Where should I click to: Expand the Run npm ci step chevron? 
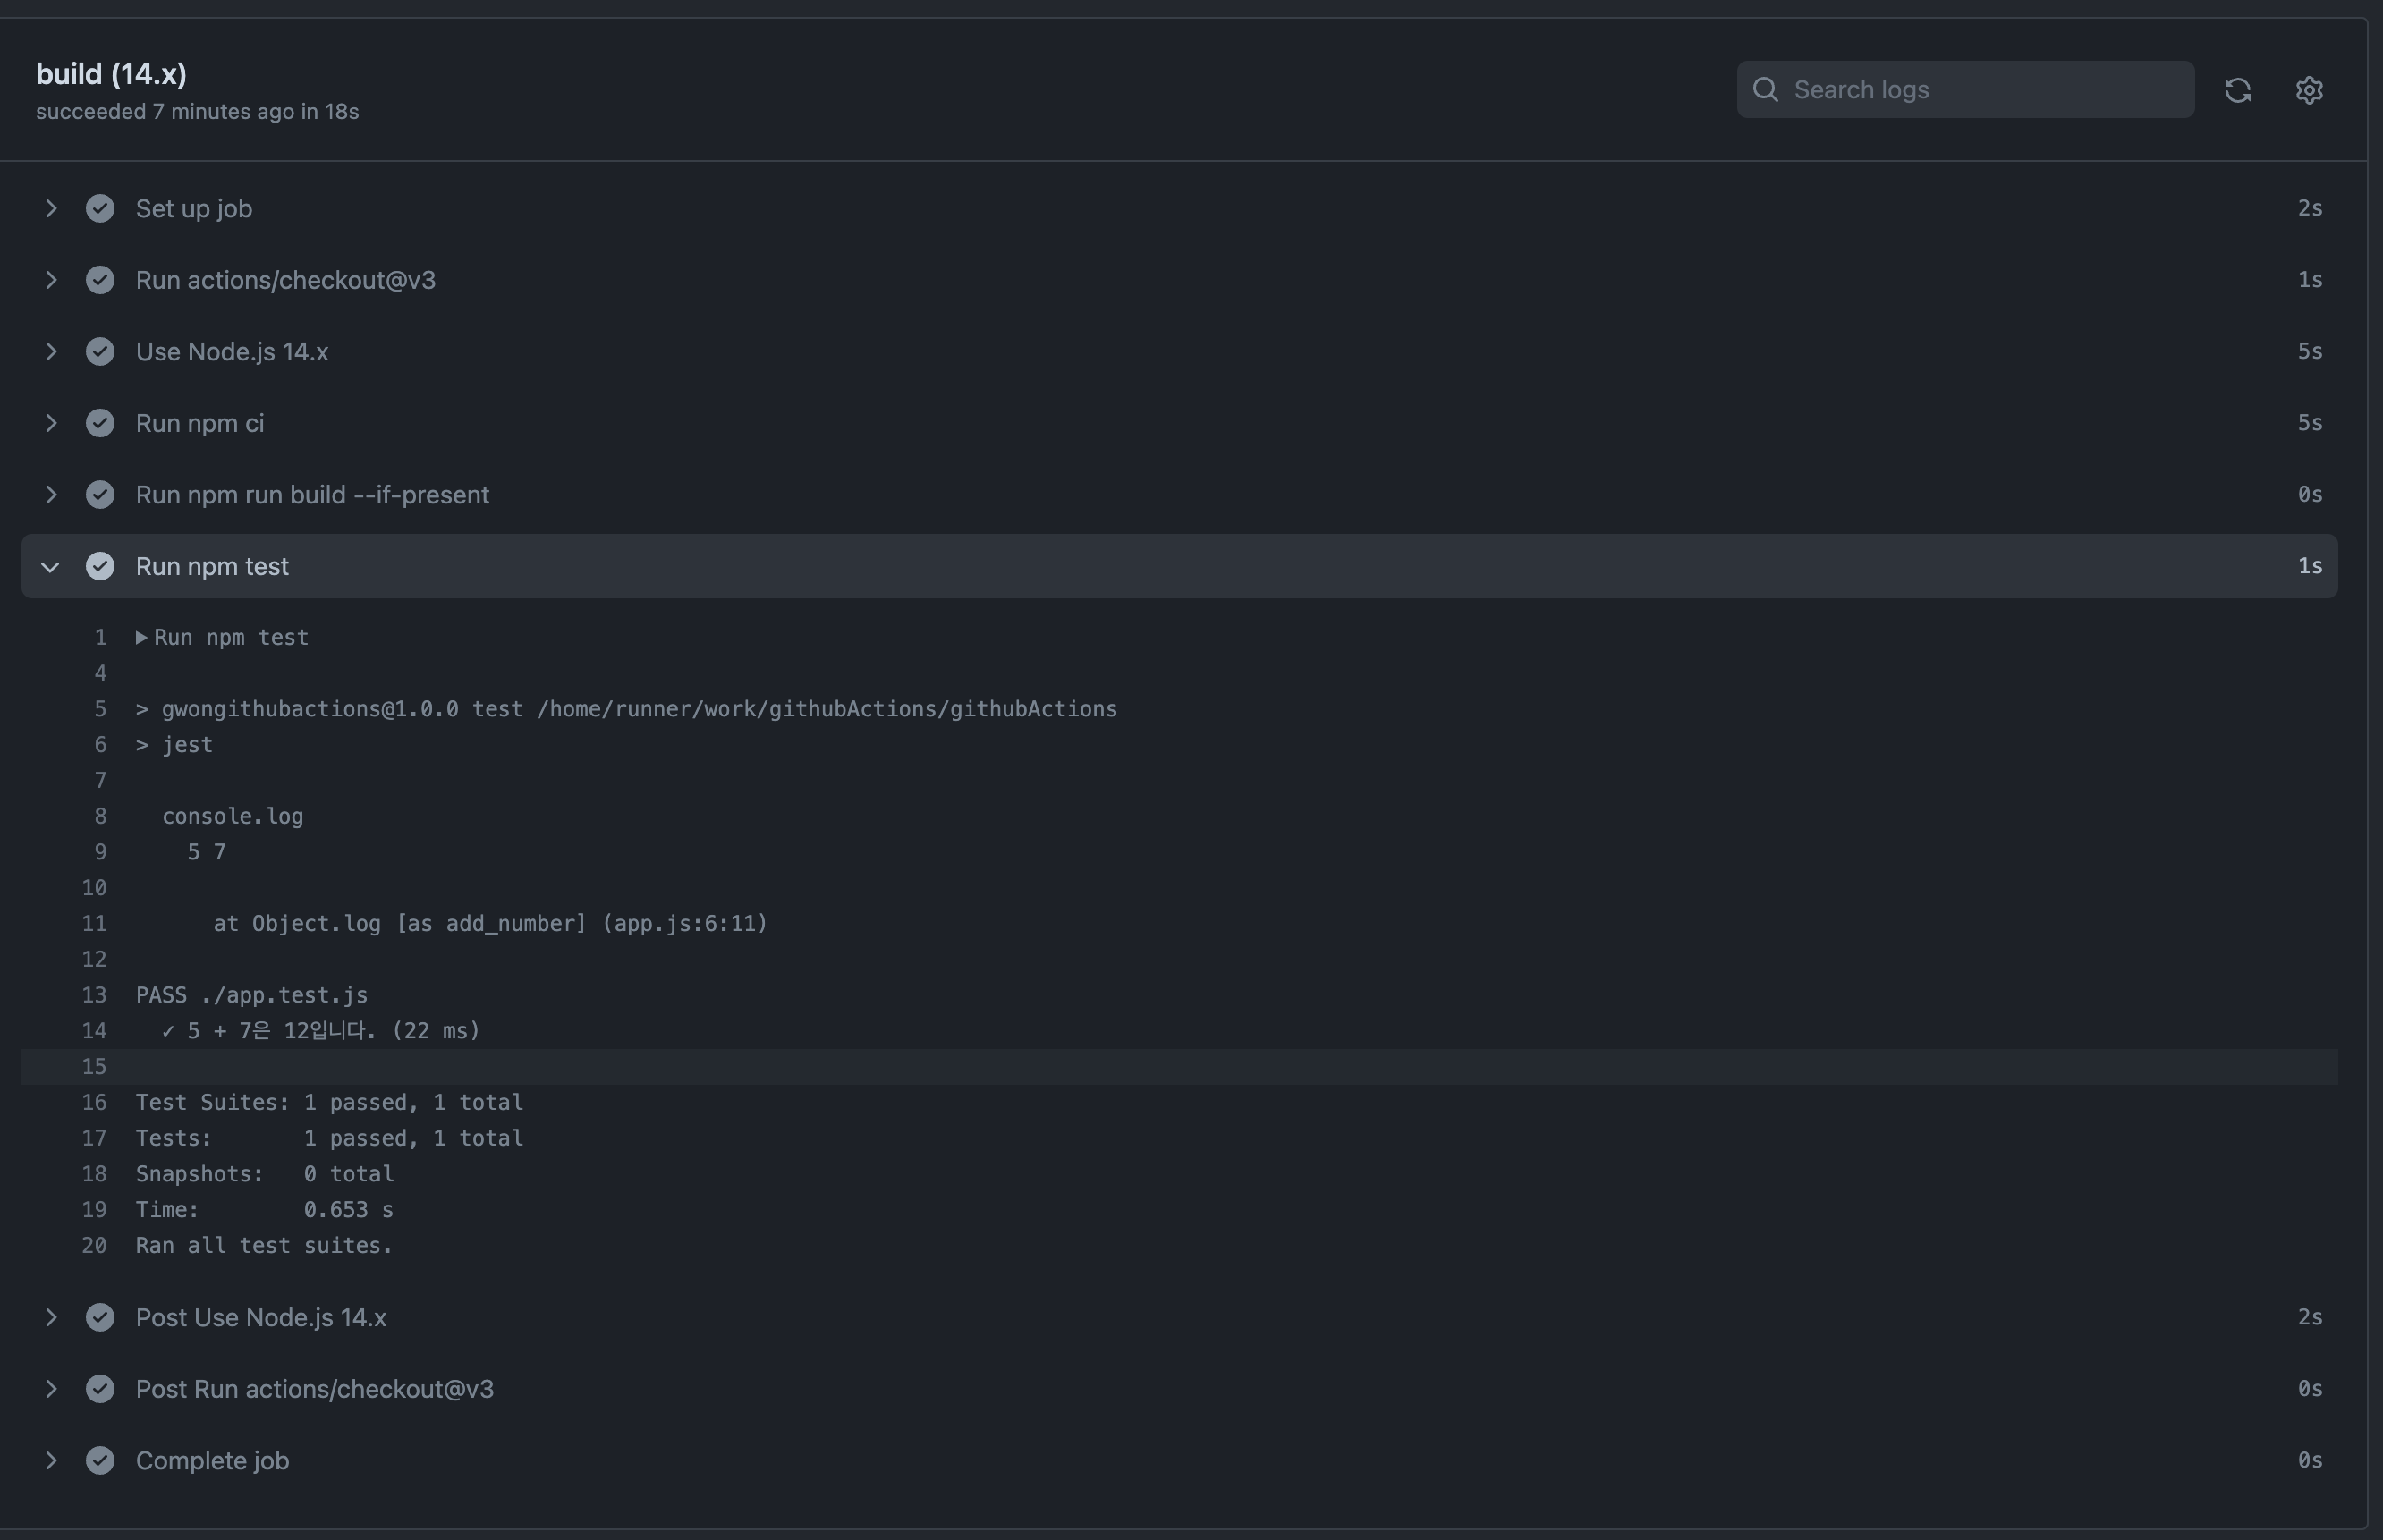tap(51, 423)
